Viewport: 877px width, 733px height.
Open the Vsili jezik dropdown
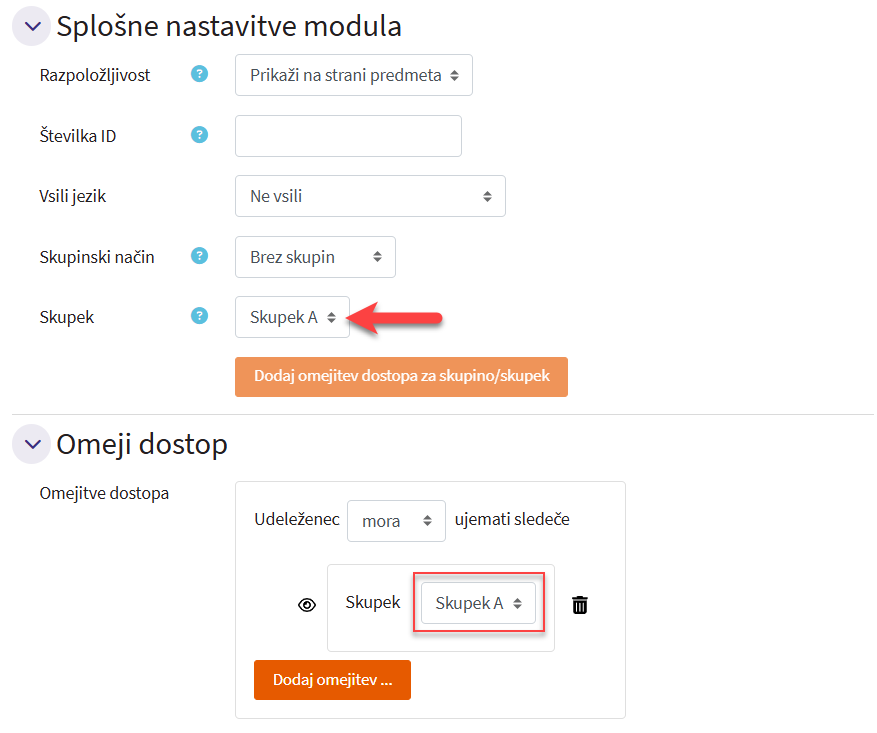click(370, 196)
